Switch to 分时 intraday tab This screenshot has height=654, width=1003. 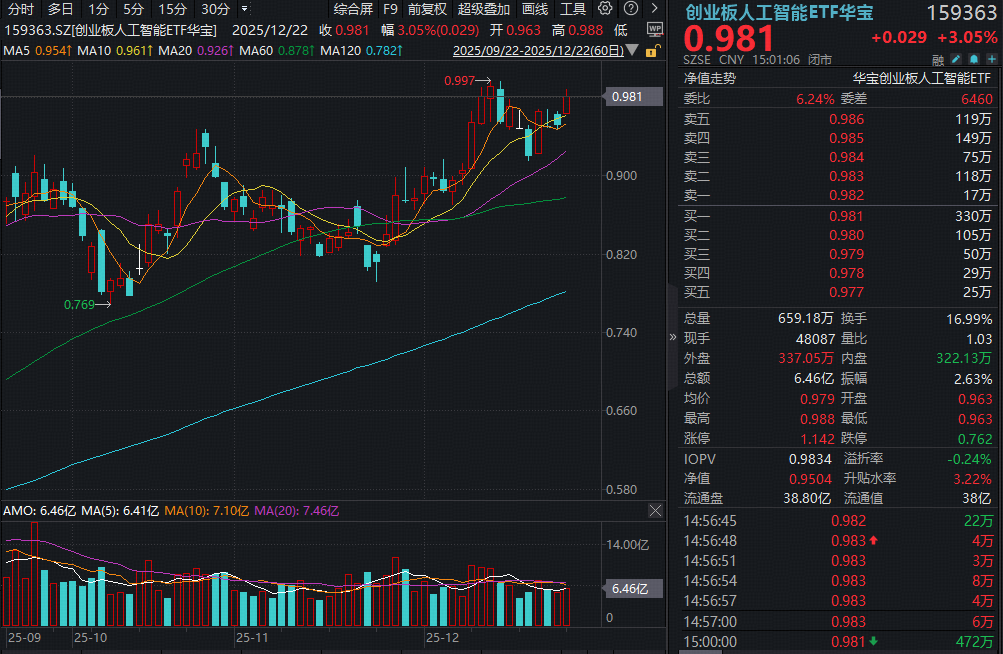20,9
